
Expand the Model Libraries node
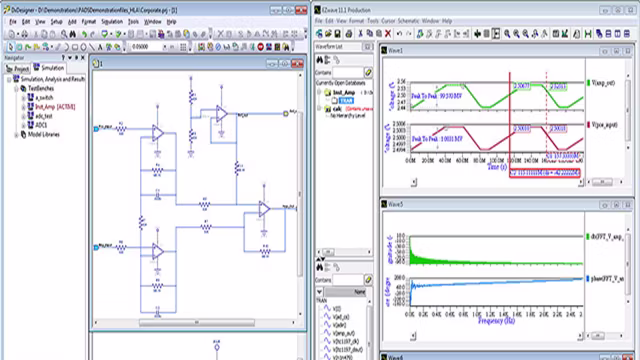[x=16, y=135]
